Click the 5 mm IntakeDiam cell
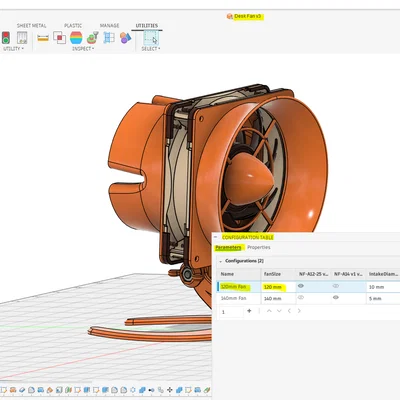This screenshot has width=400, height=400. [x=383, y=298]
